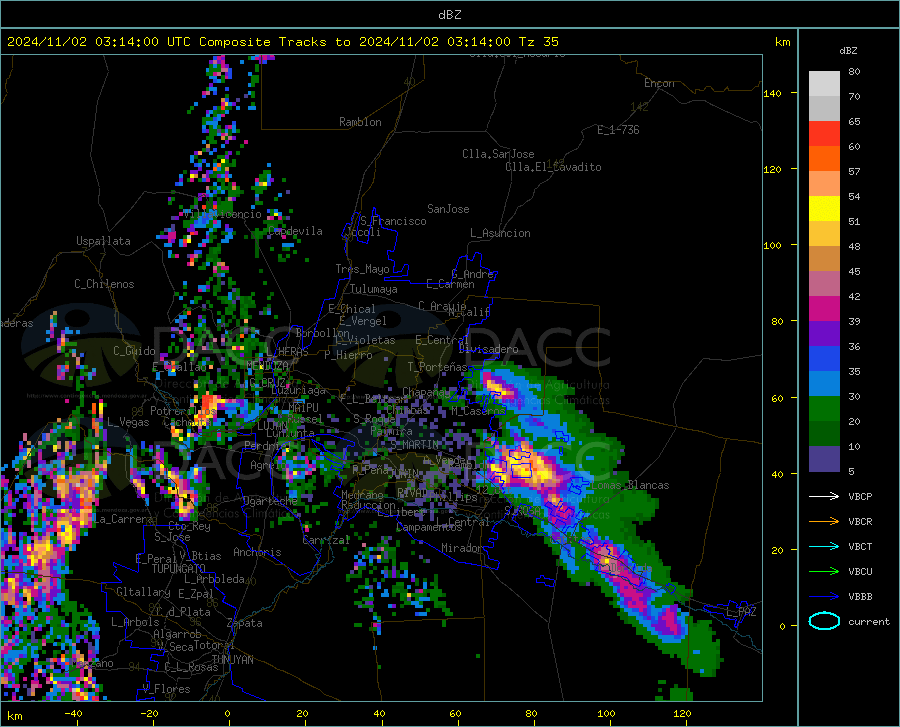Click the Anchoris map label
Image resolution: width=900 pixels, height=727 pixels.
click(257, 553)
